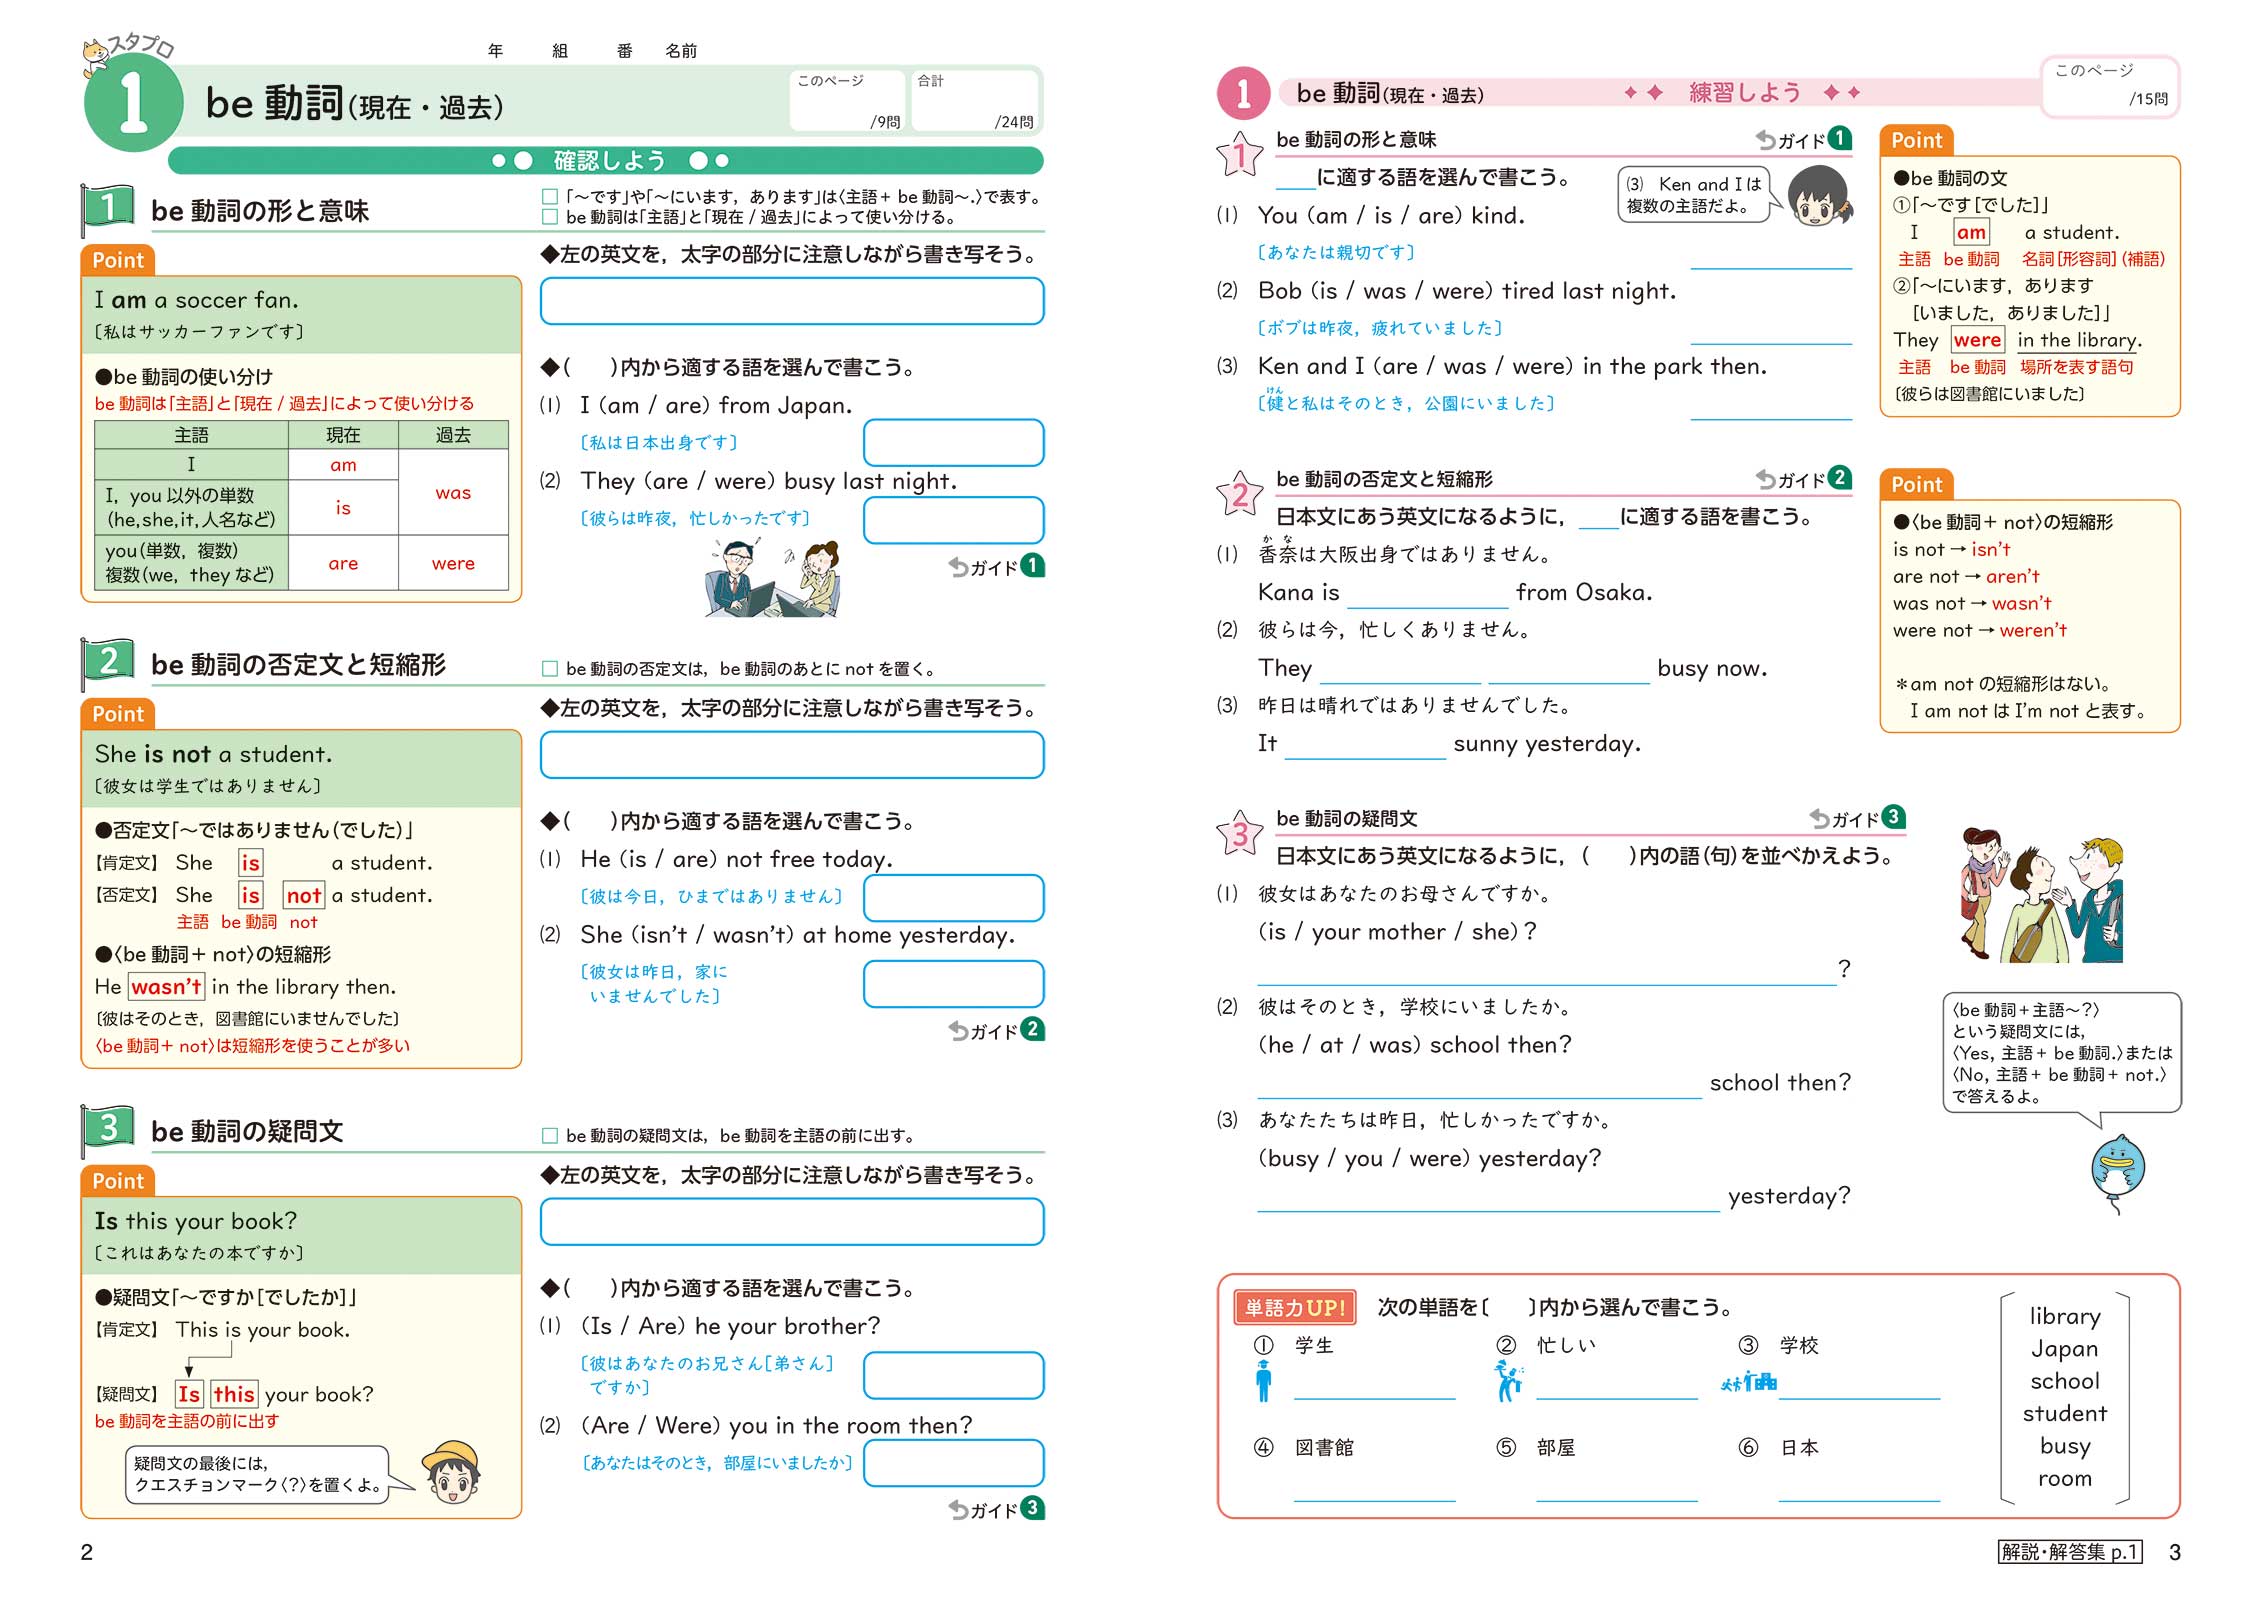
Task: Click the pink star icon for exercise 3
Action: [x=1240, y=834]
